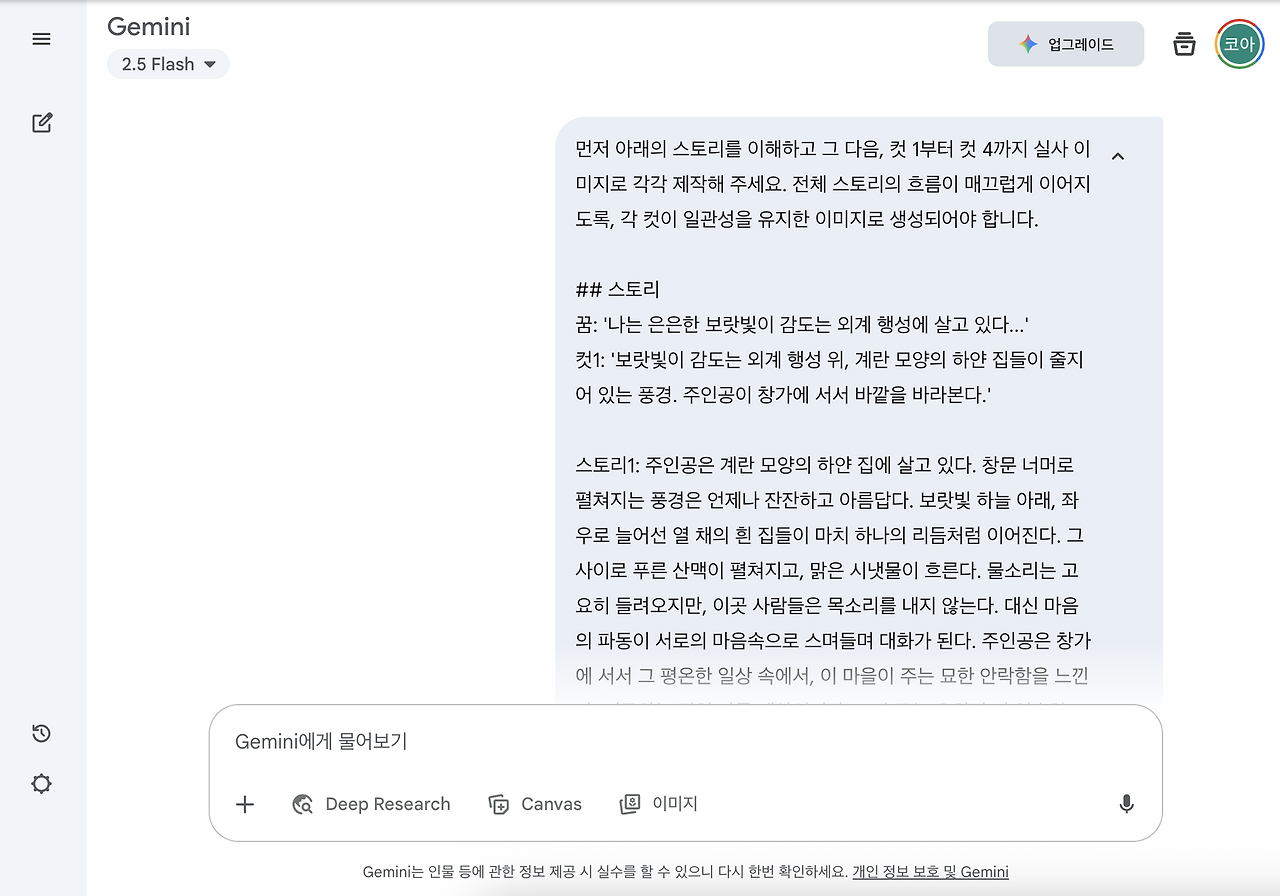Open the 코아 Google account avatar

(x=1239, y=43)
